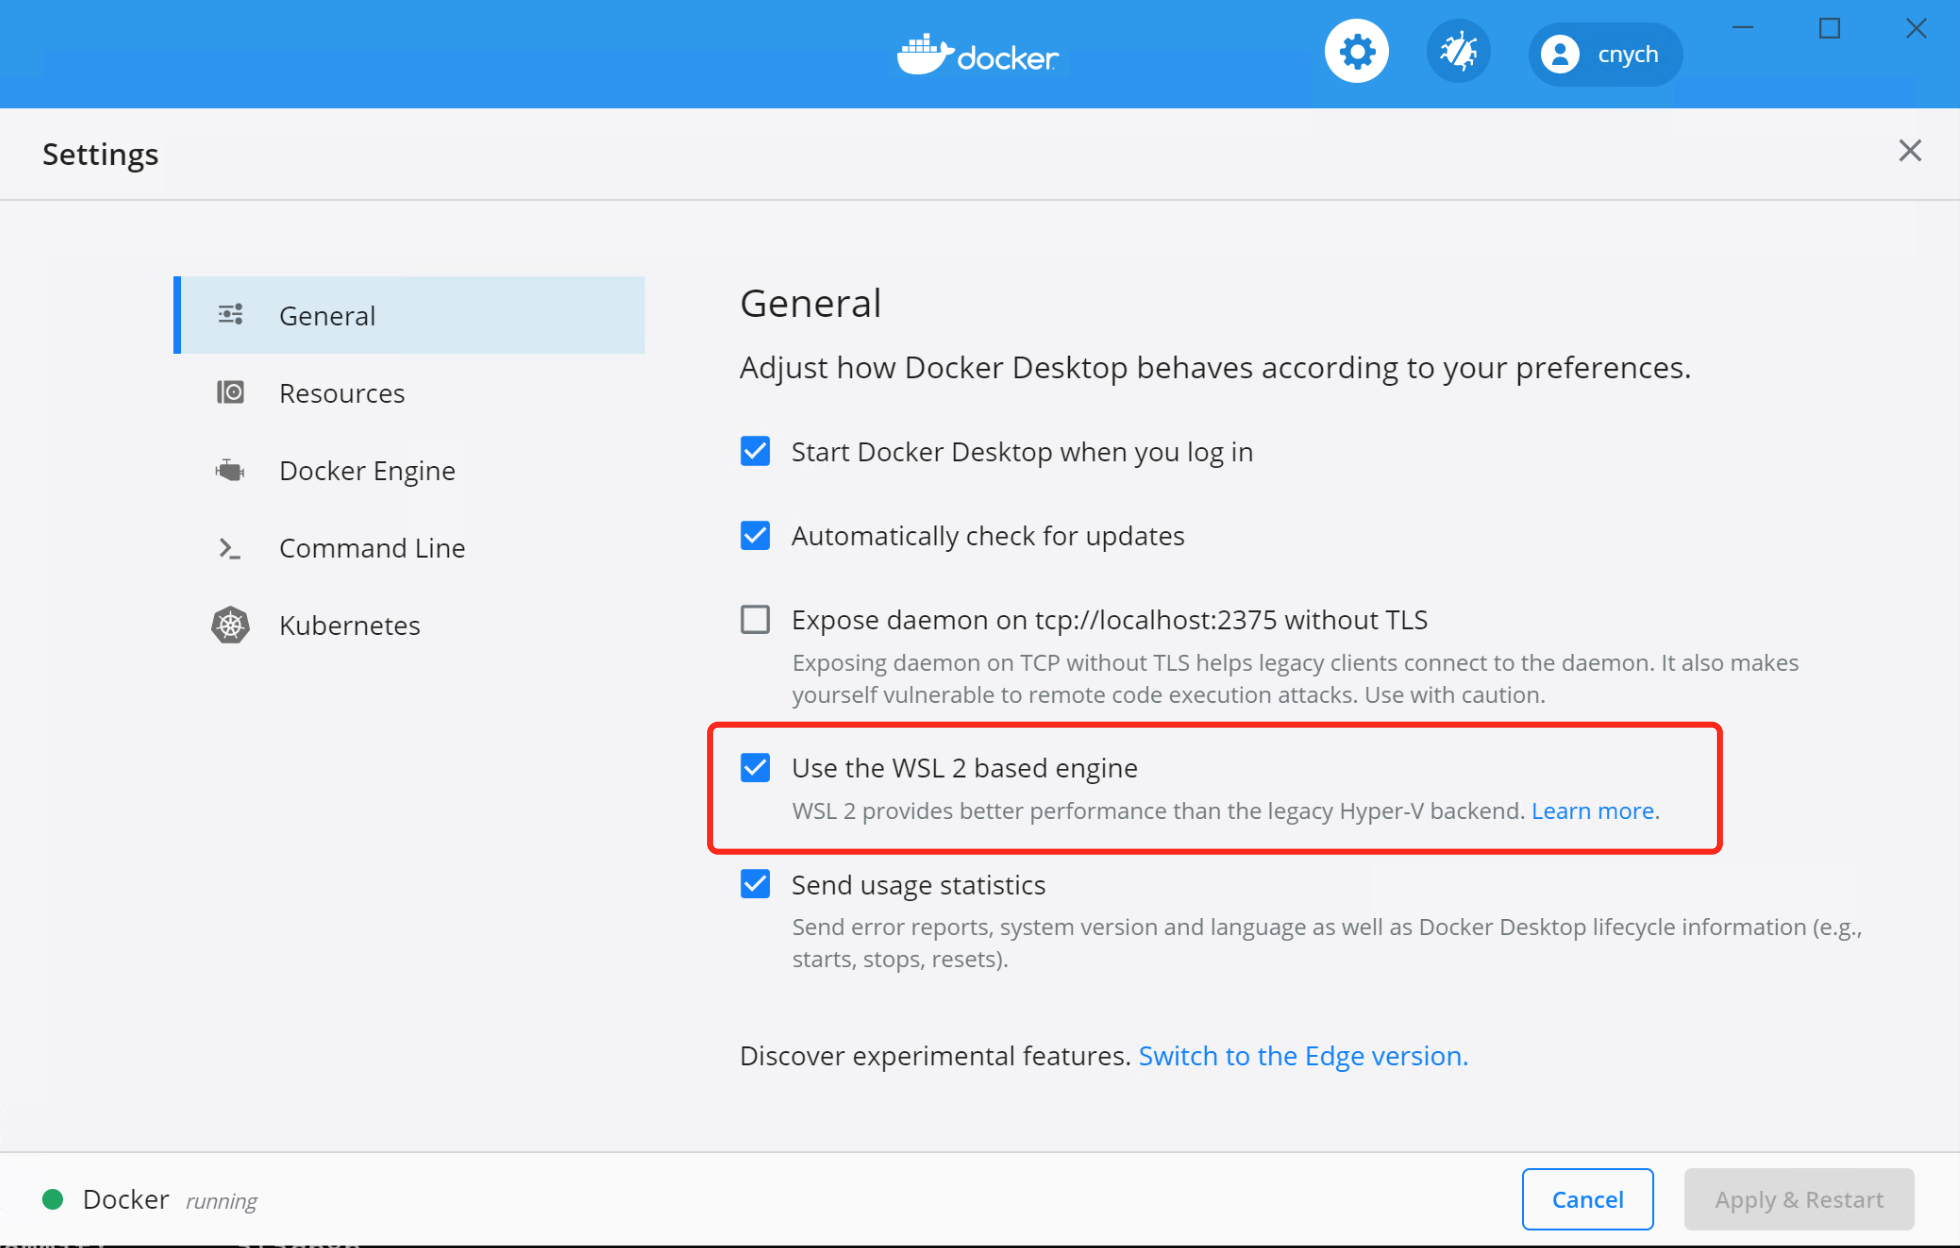Toggle Use the WSL 2 based engine checkbox
Screen dimensions: 1960x1248
tap(755, 767)
